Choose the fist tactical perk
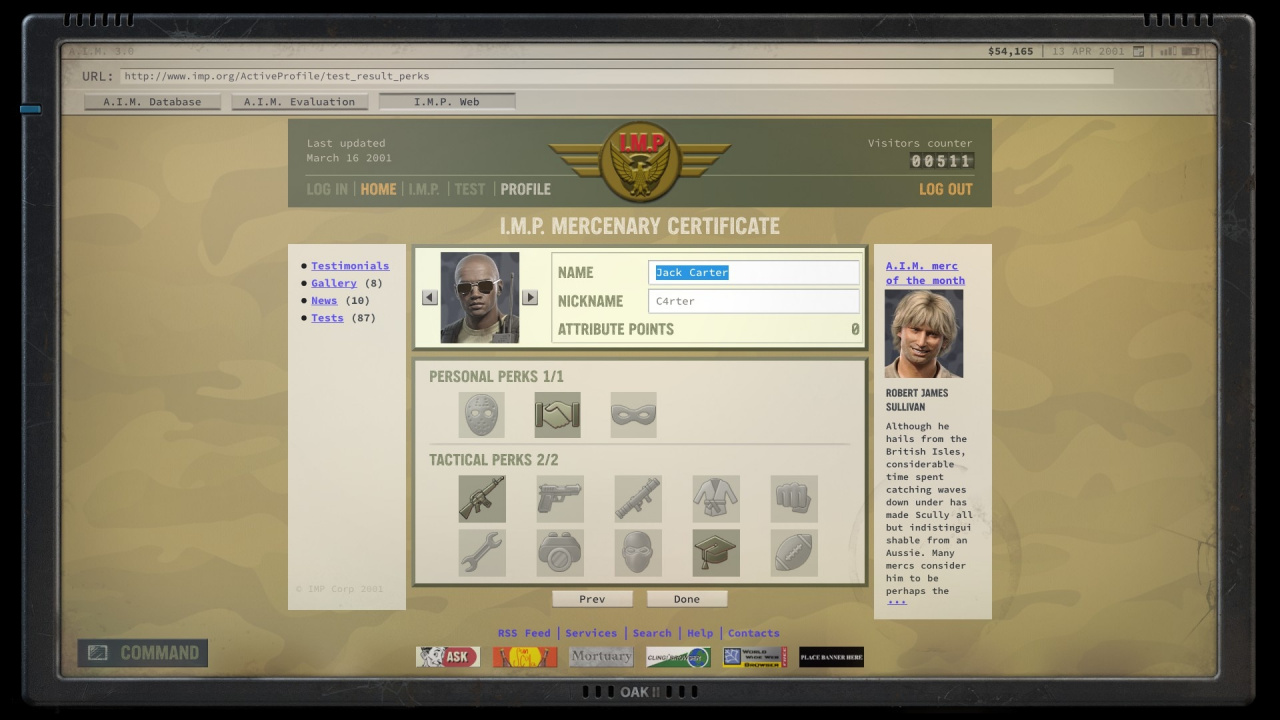The image size is (1280, 720). [794, 499]
